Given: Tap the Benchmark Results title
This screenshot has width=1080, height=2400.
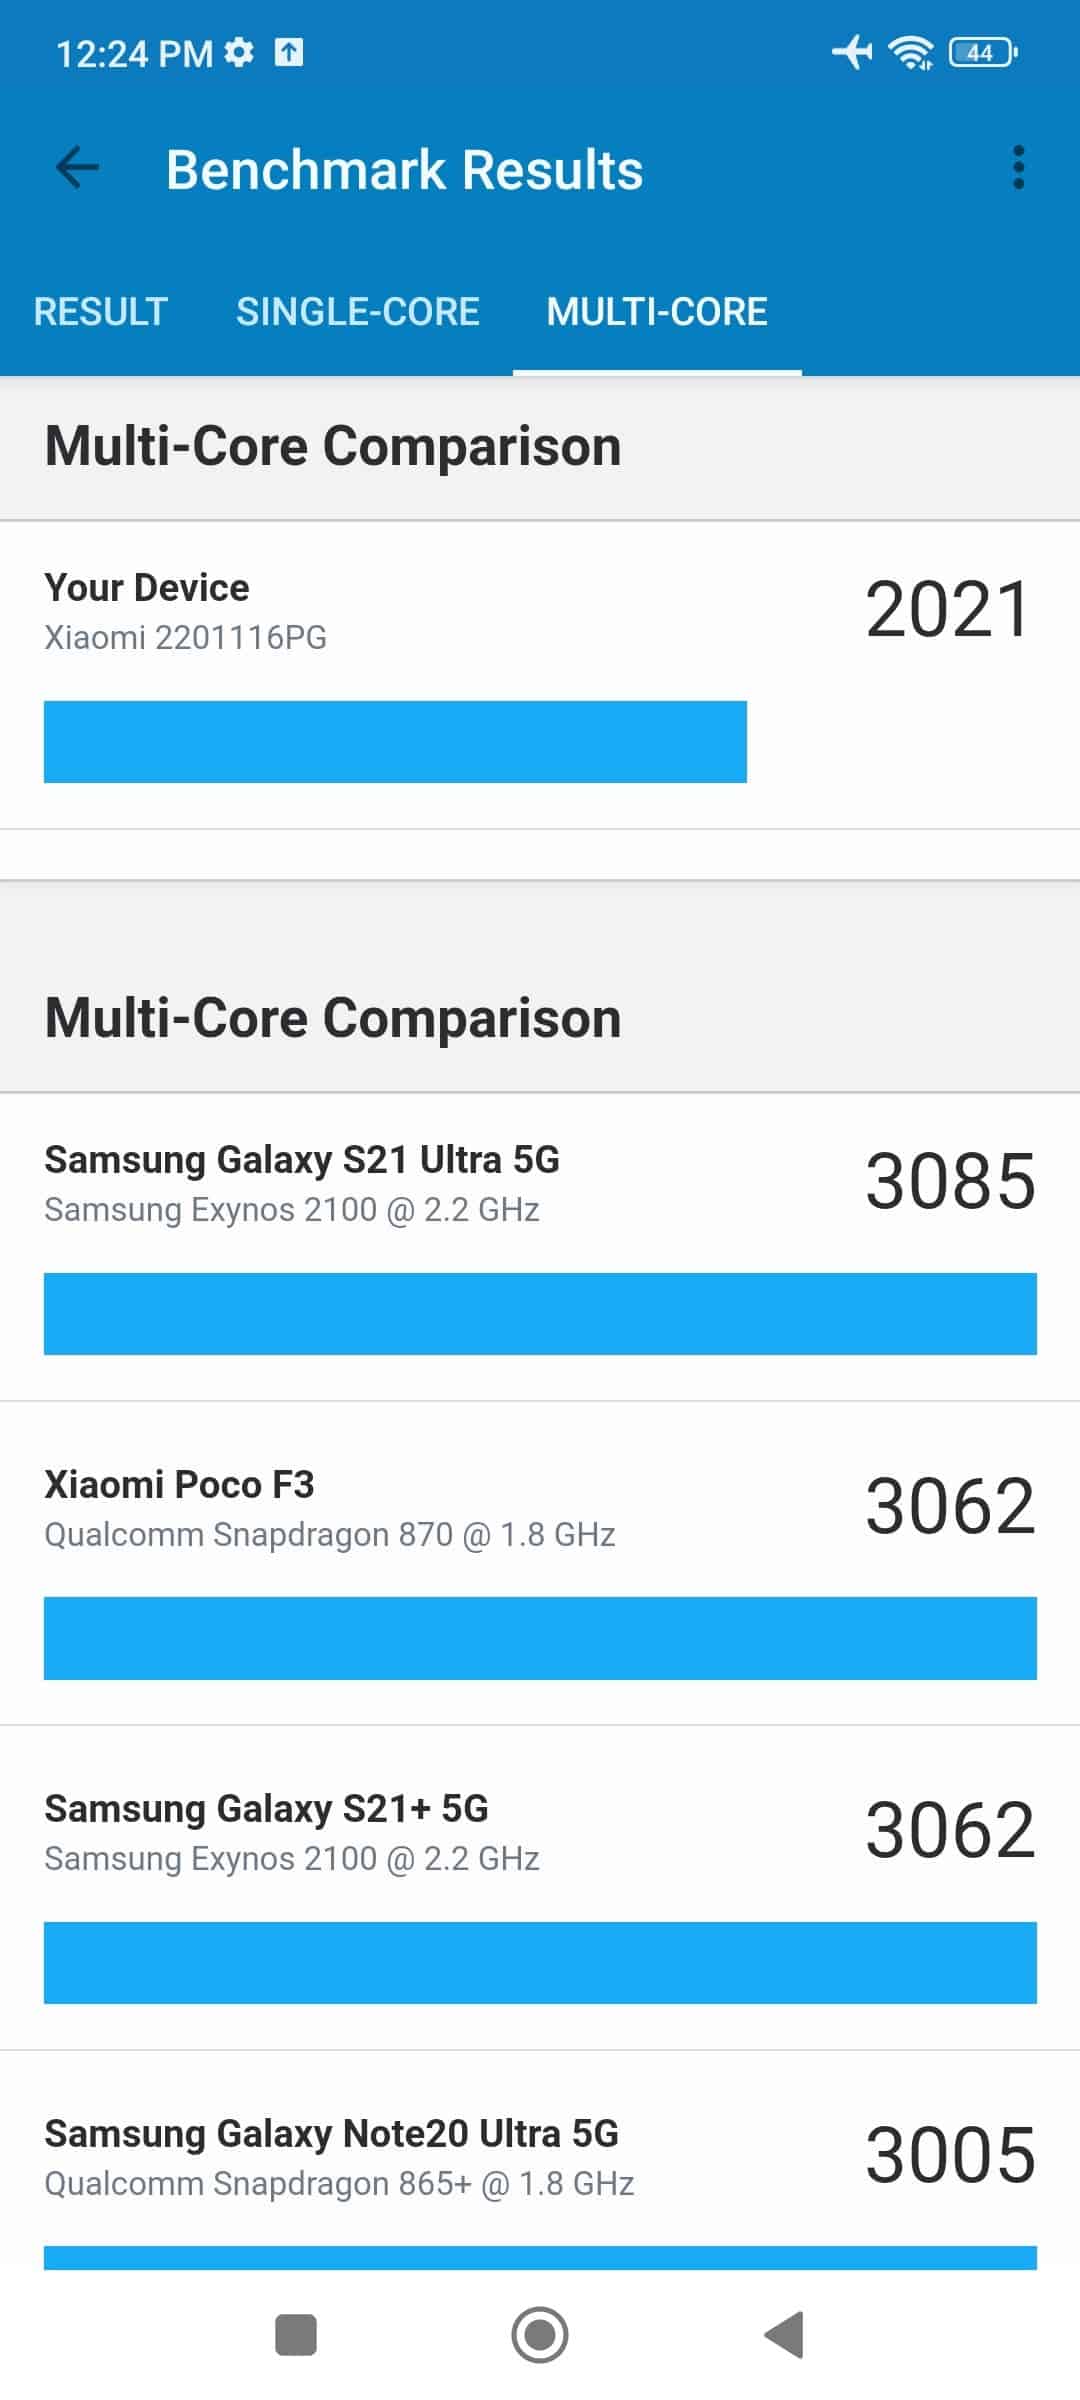Looking at the screenshot, I should tap(404, 169).
